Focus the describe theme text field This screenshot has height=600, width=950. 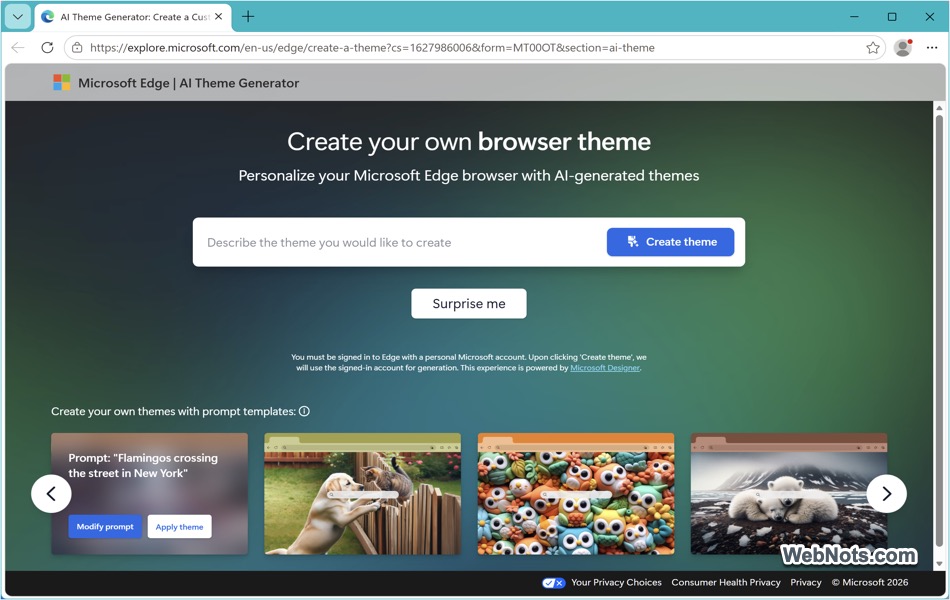click(400, 242)
